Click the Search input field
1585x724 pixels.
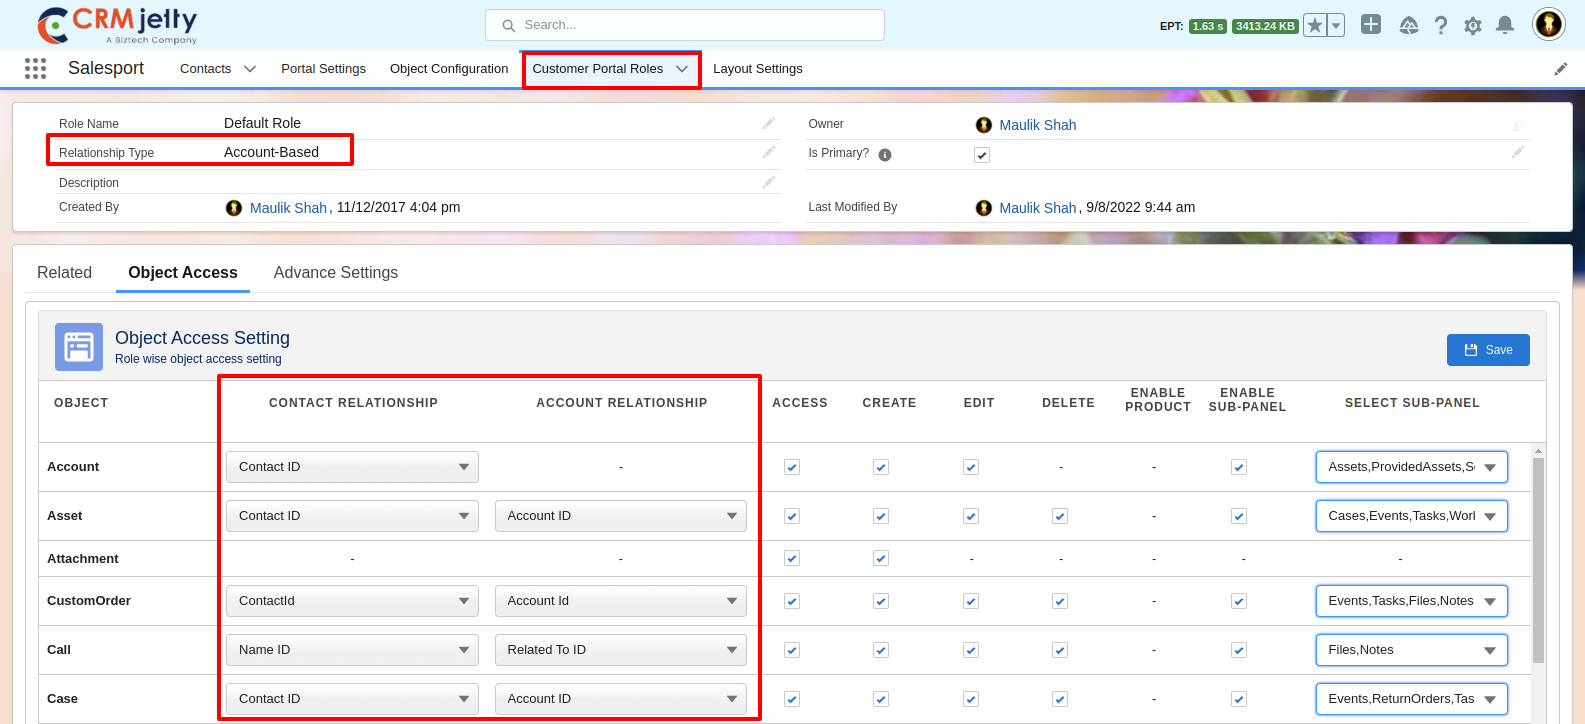685,25
